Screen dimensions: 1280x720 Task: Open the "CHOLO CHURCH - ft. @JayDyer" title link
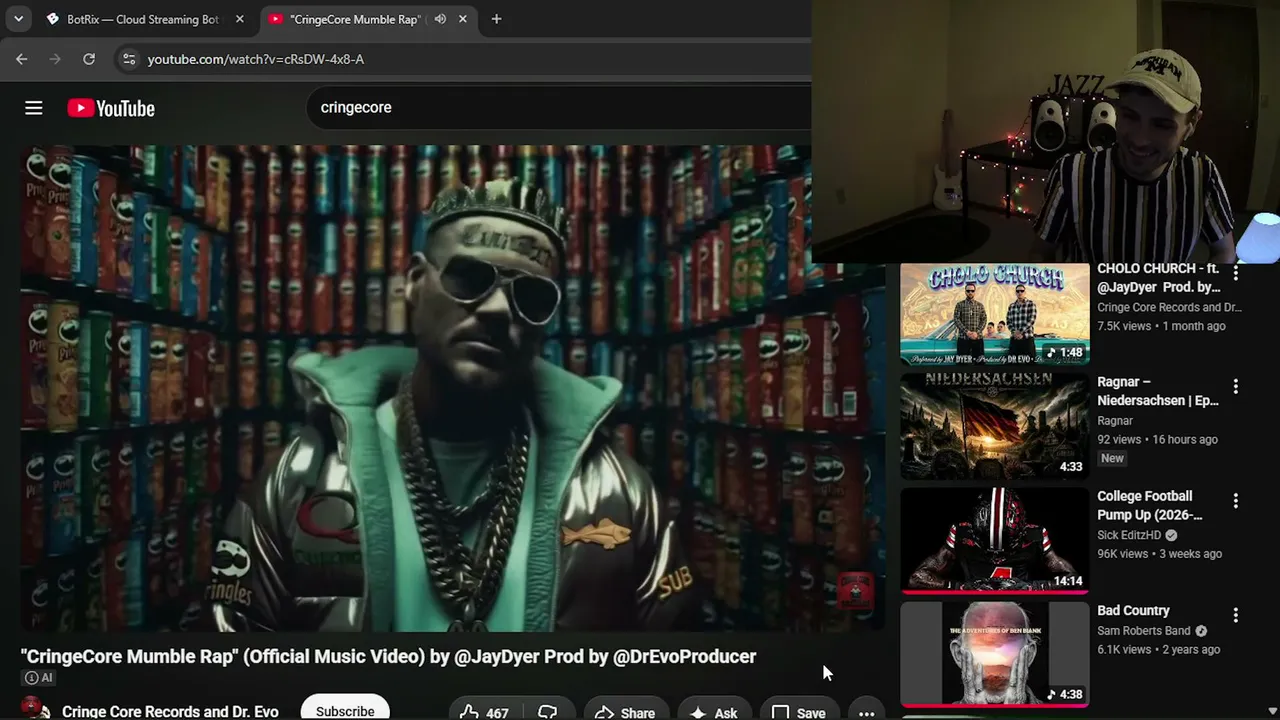click(1159, 278)
